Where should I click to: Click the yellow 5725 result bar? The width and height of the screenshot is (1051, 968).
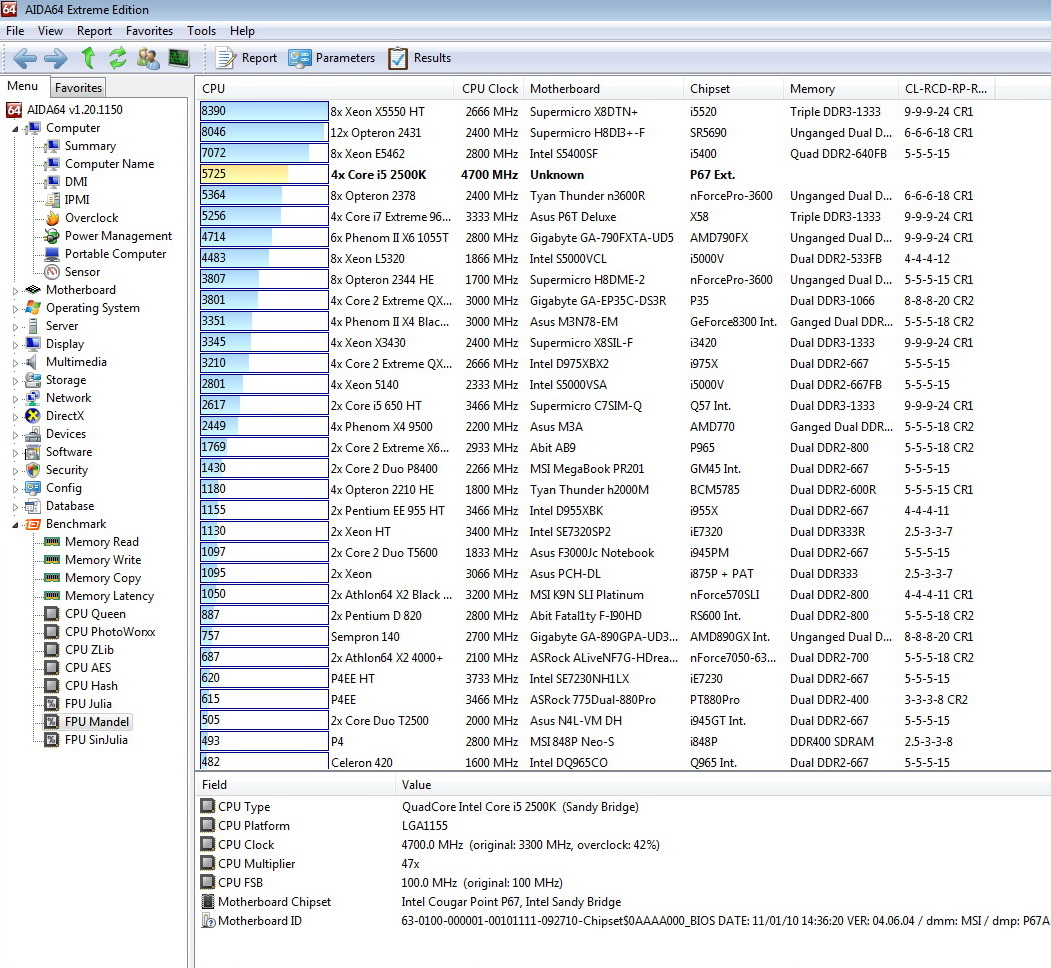264,174
